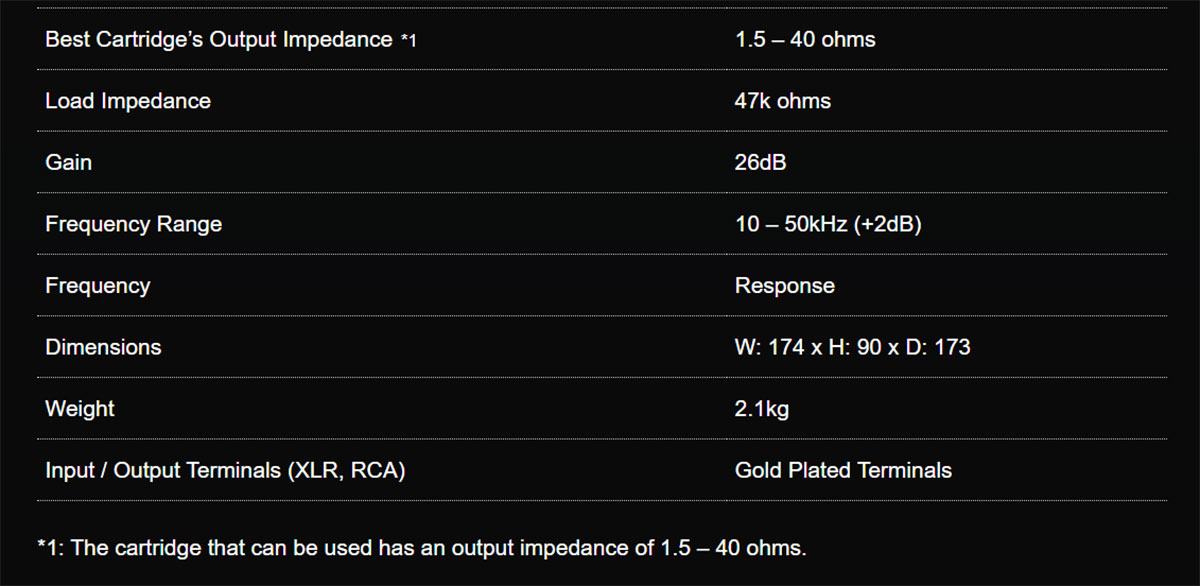The width and height of the screenshot is (1200, 586).
Task: Click the "Input / Output Terminals" label
Action: (x=161, y=470)
